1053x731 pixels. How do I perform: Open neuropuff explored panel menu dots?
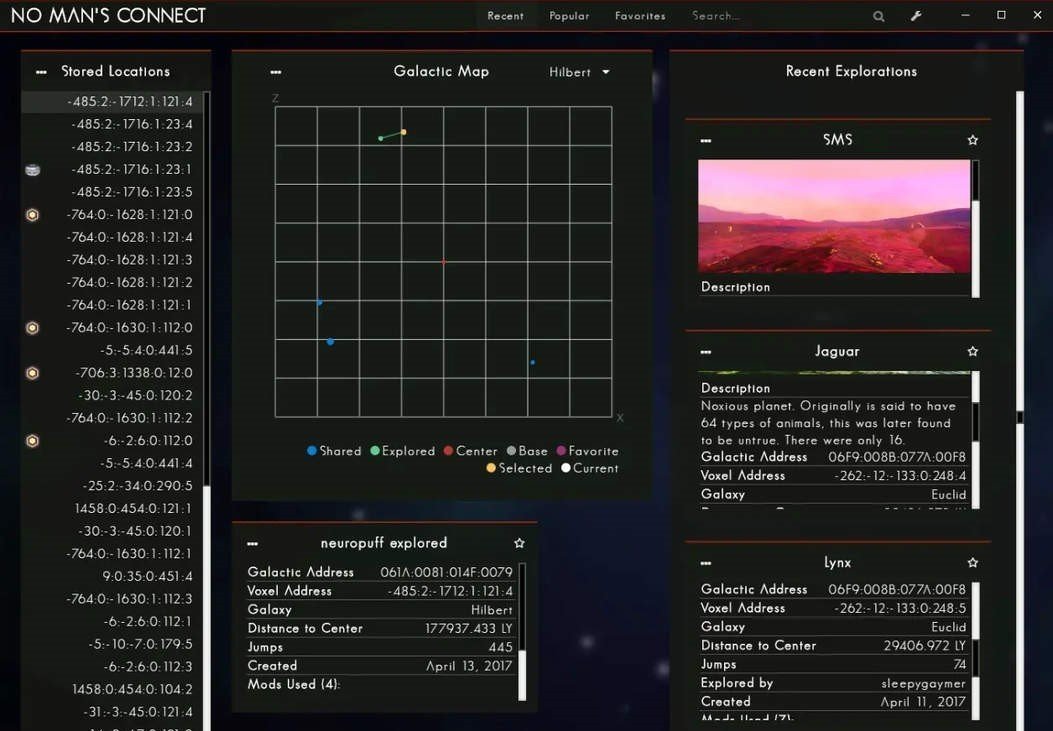[x=252, y=544]
